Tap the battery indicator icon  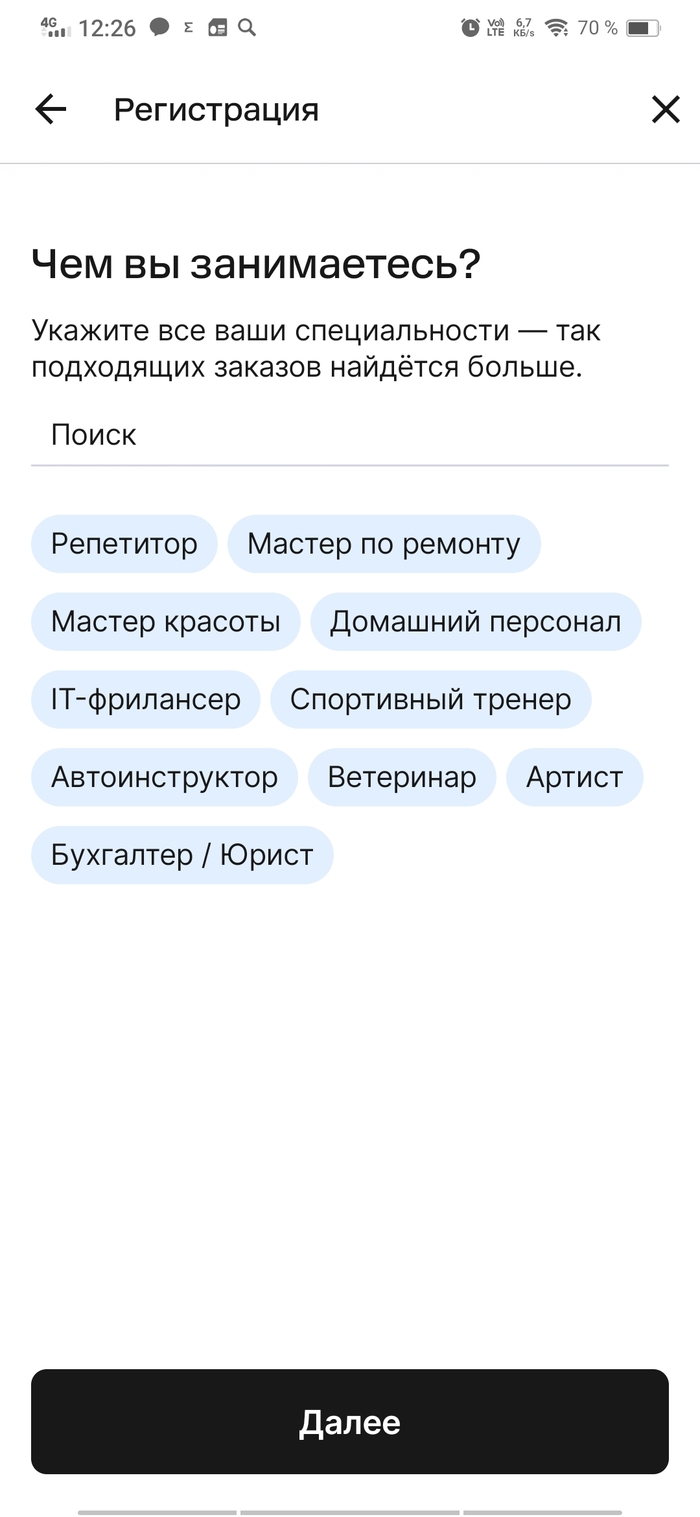pyautogui.click(x=643, y=28)
